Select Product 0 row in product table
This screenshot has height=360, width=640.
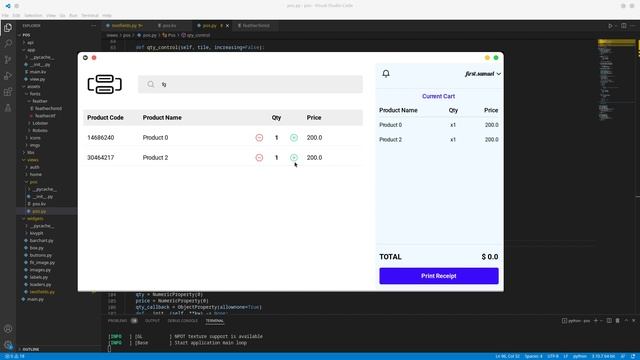coord(223,138)
